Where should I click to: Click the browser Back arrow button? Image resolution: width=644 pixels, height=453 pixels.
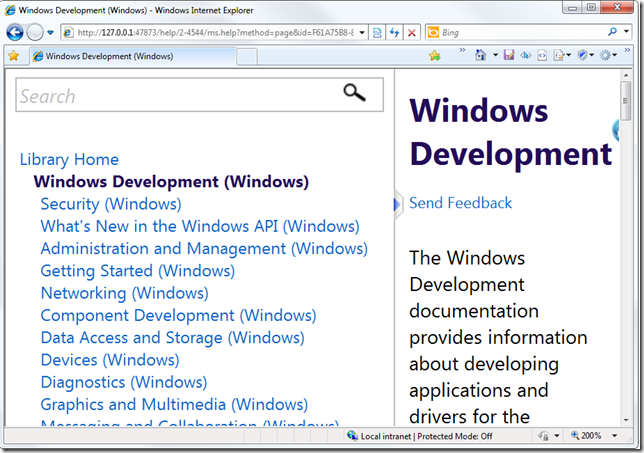[15, 32]
